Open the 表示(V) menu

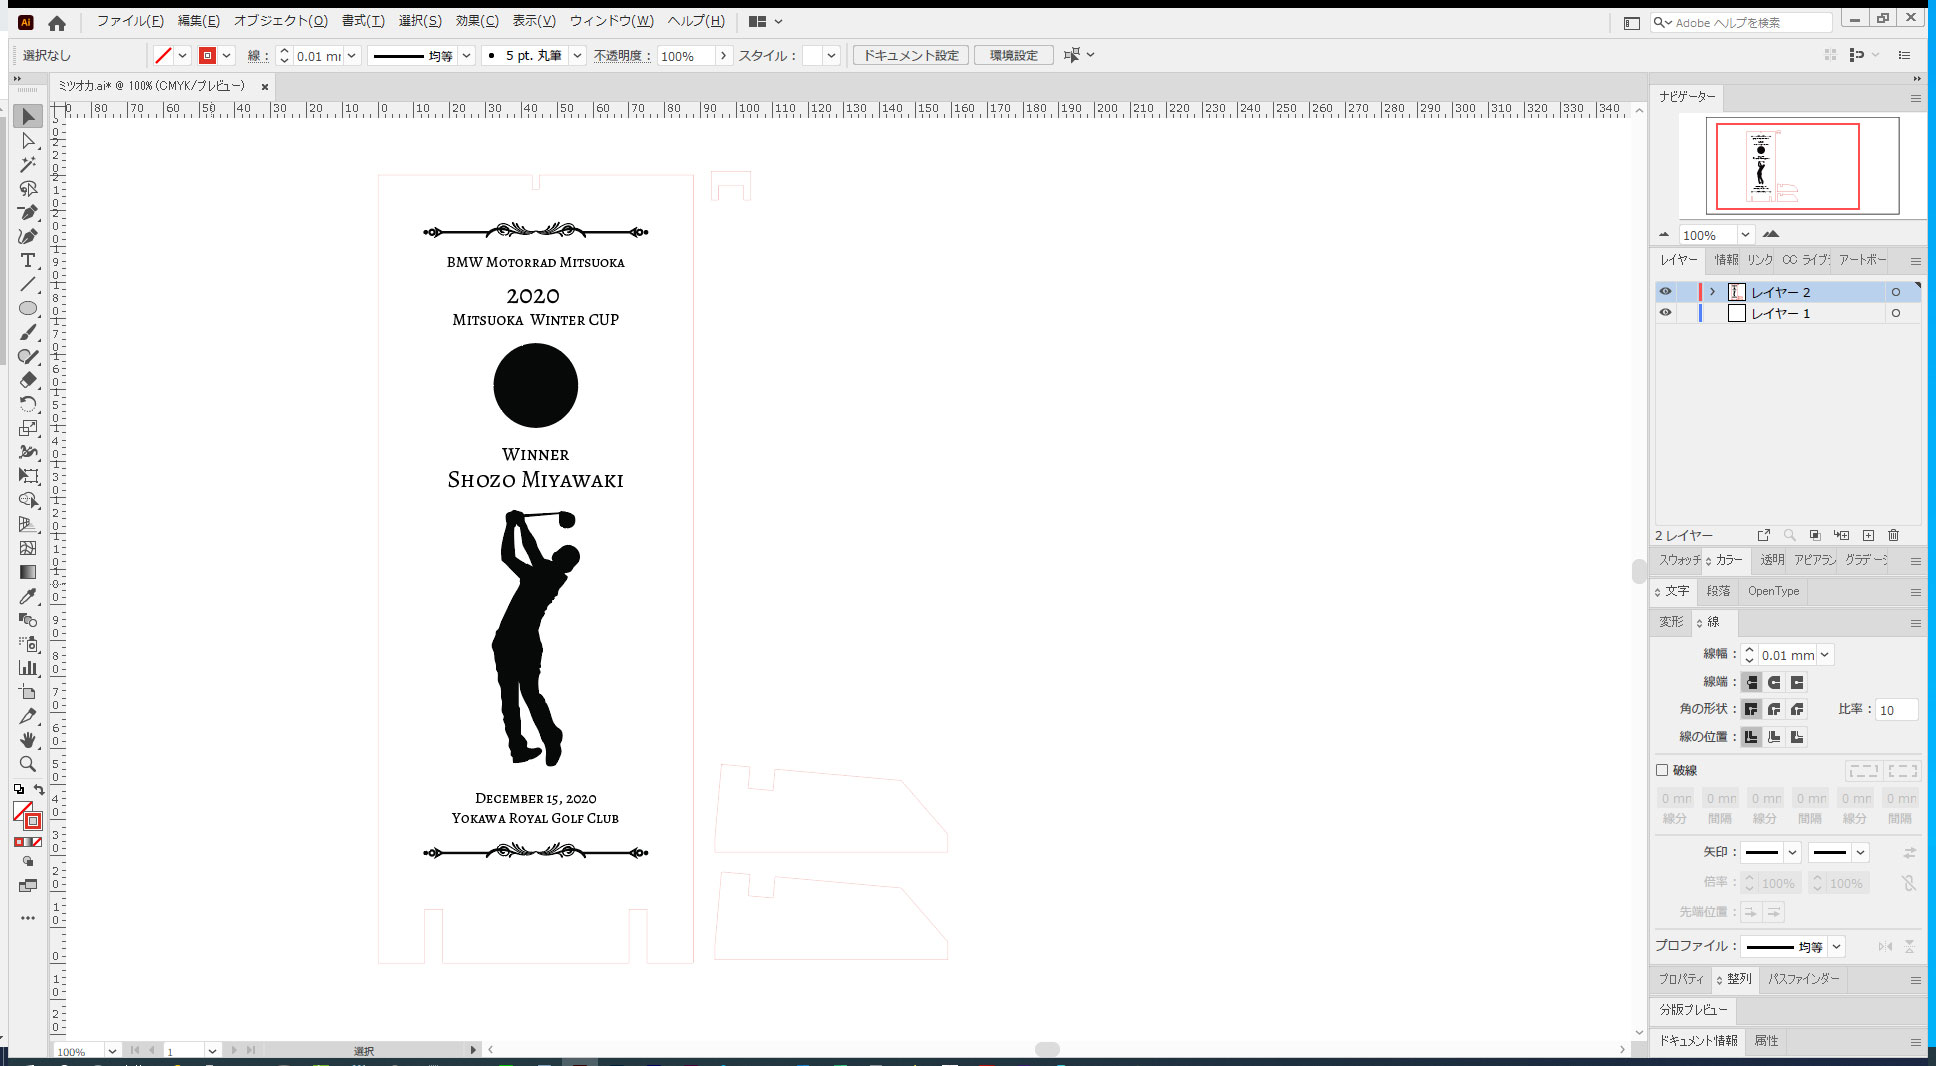[x=534, y=21]
